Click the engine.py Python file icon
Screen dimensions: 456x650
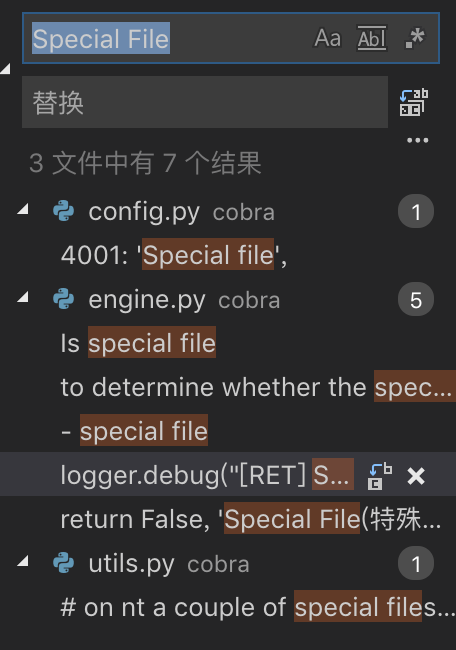click(63, 299)
